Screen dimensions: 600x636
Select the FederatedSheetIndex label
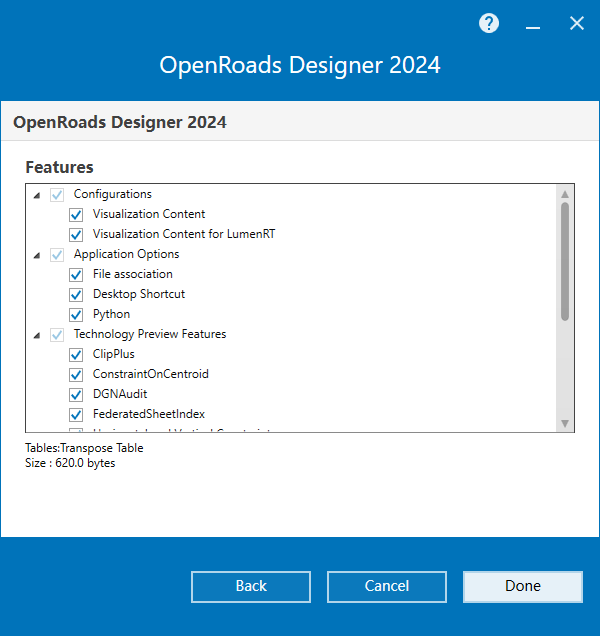pyautogui.click(x=149, y=414)
